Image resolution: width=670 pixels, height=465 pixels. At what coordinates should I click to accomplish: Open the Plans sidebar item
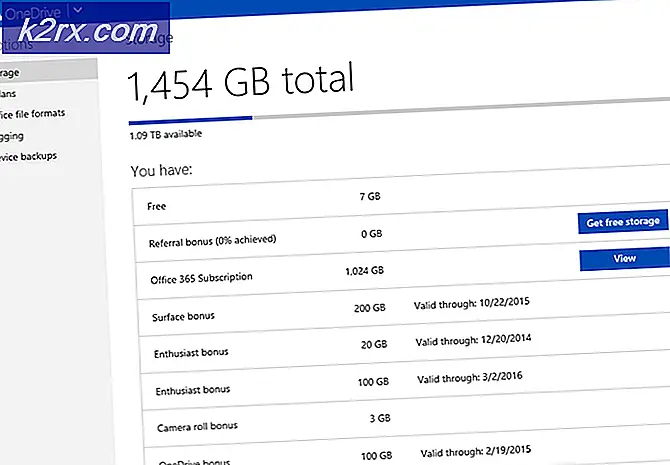pyautogui.click(x=8, y=94)
